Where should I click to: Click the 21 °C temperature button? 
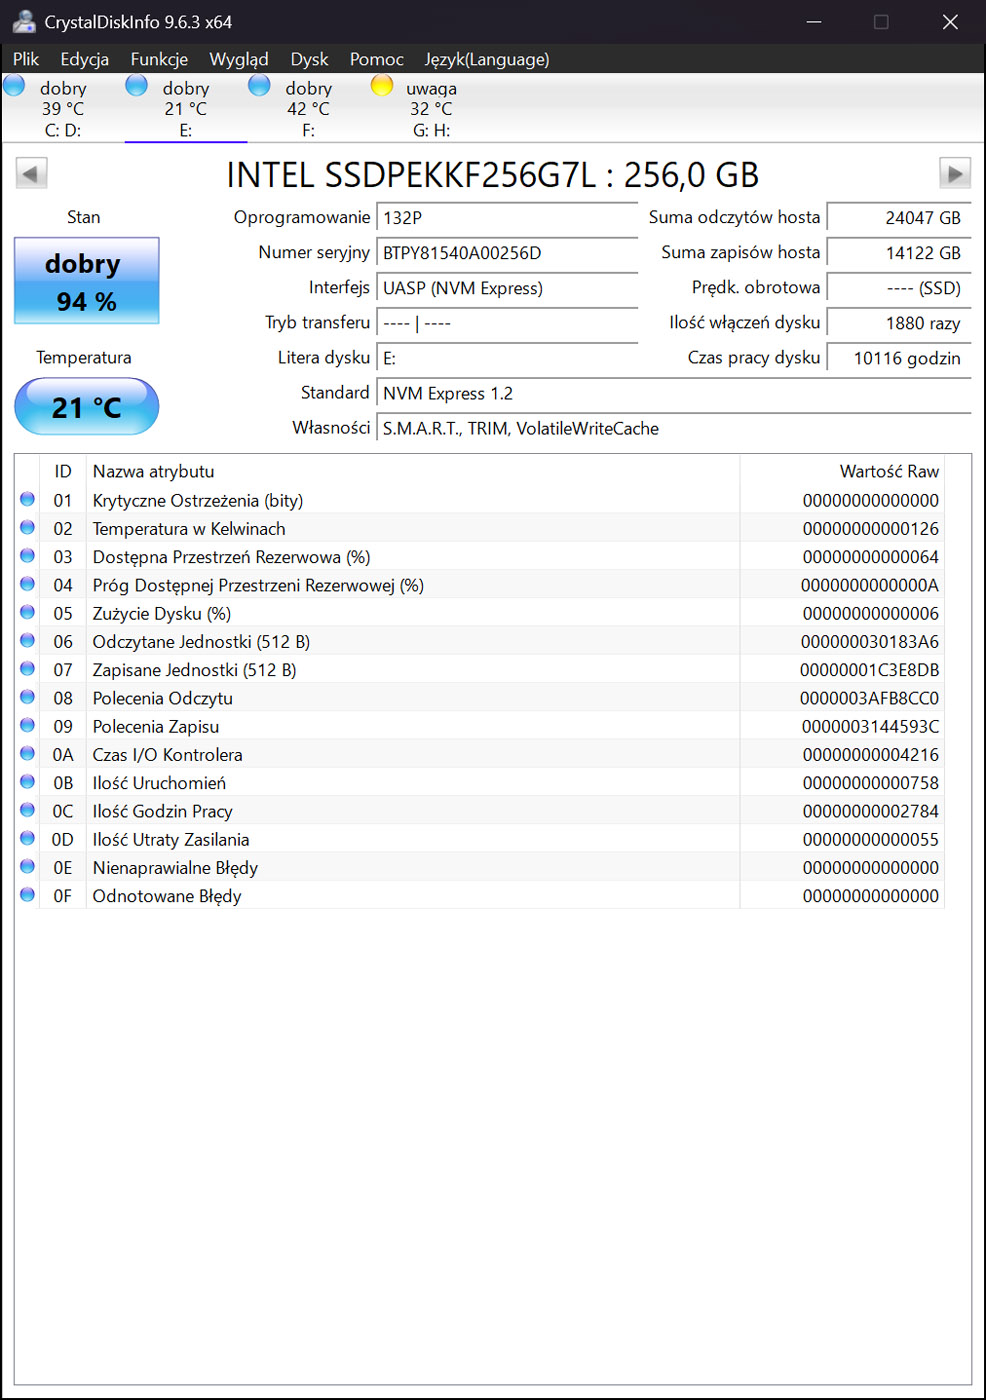tap(87, 406)
